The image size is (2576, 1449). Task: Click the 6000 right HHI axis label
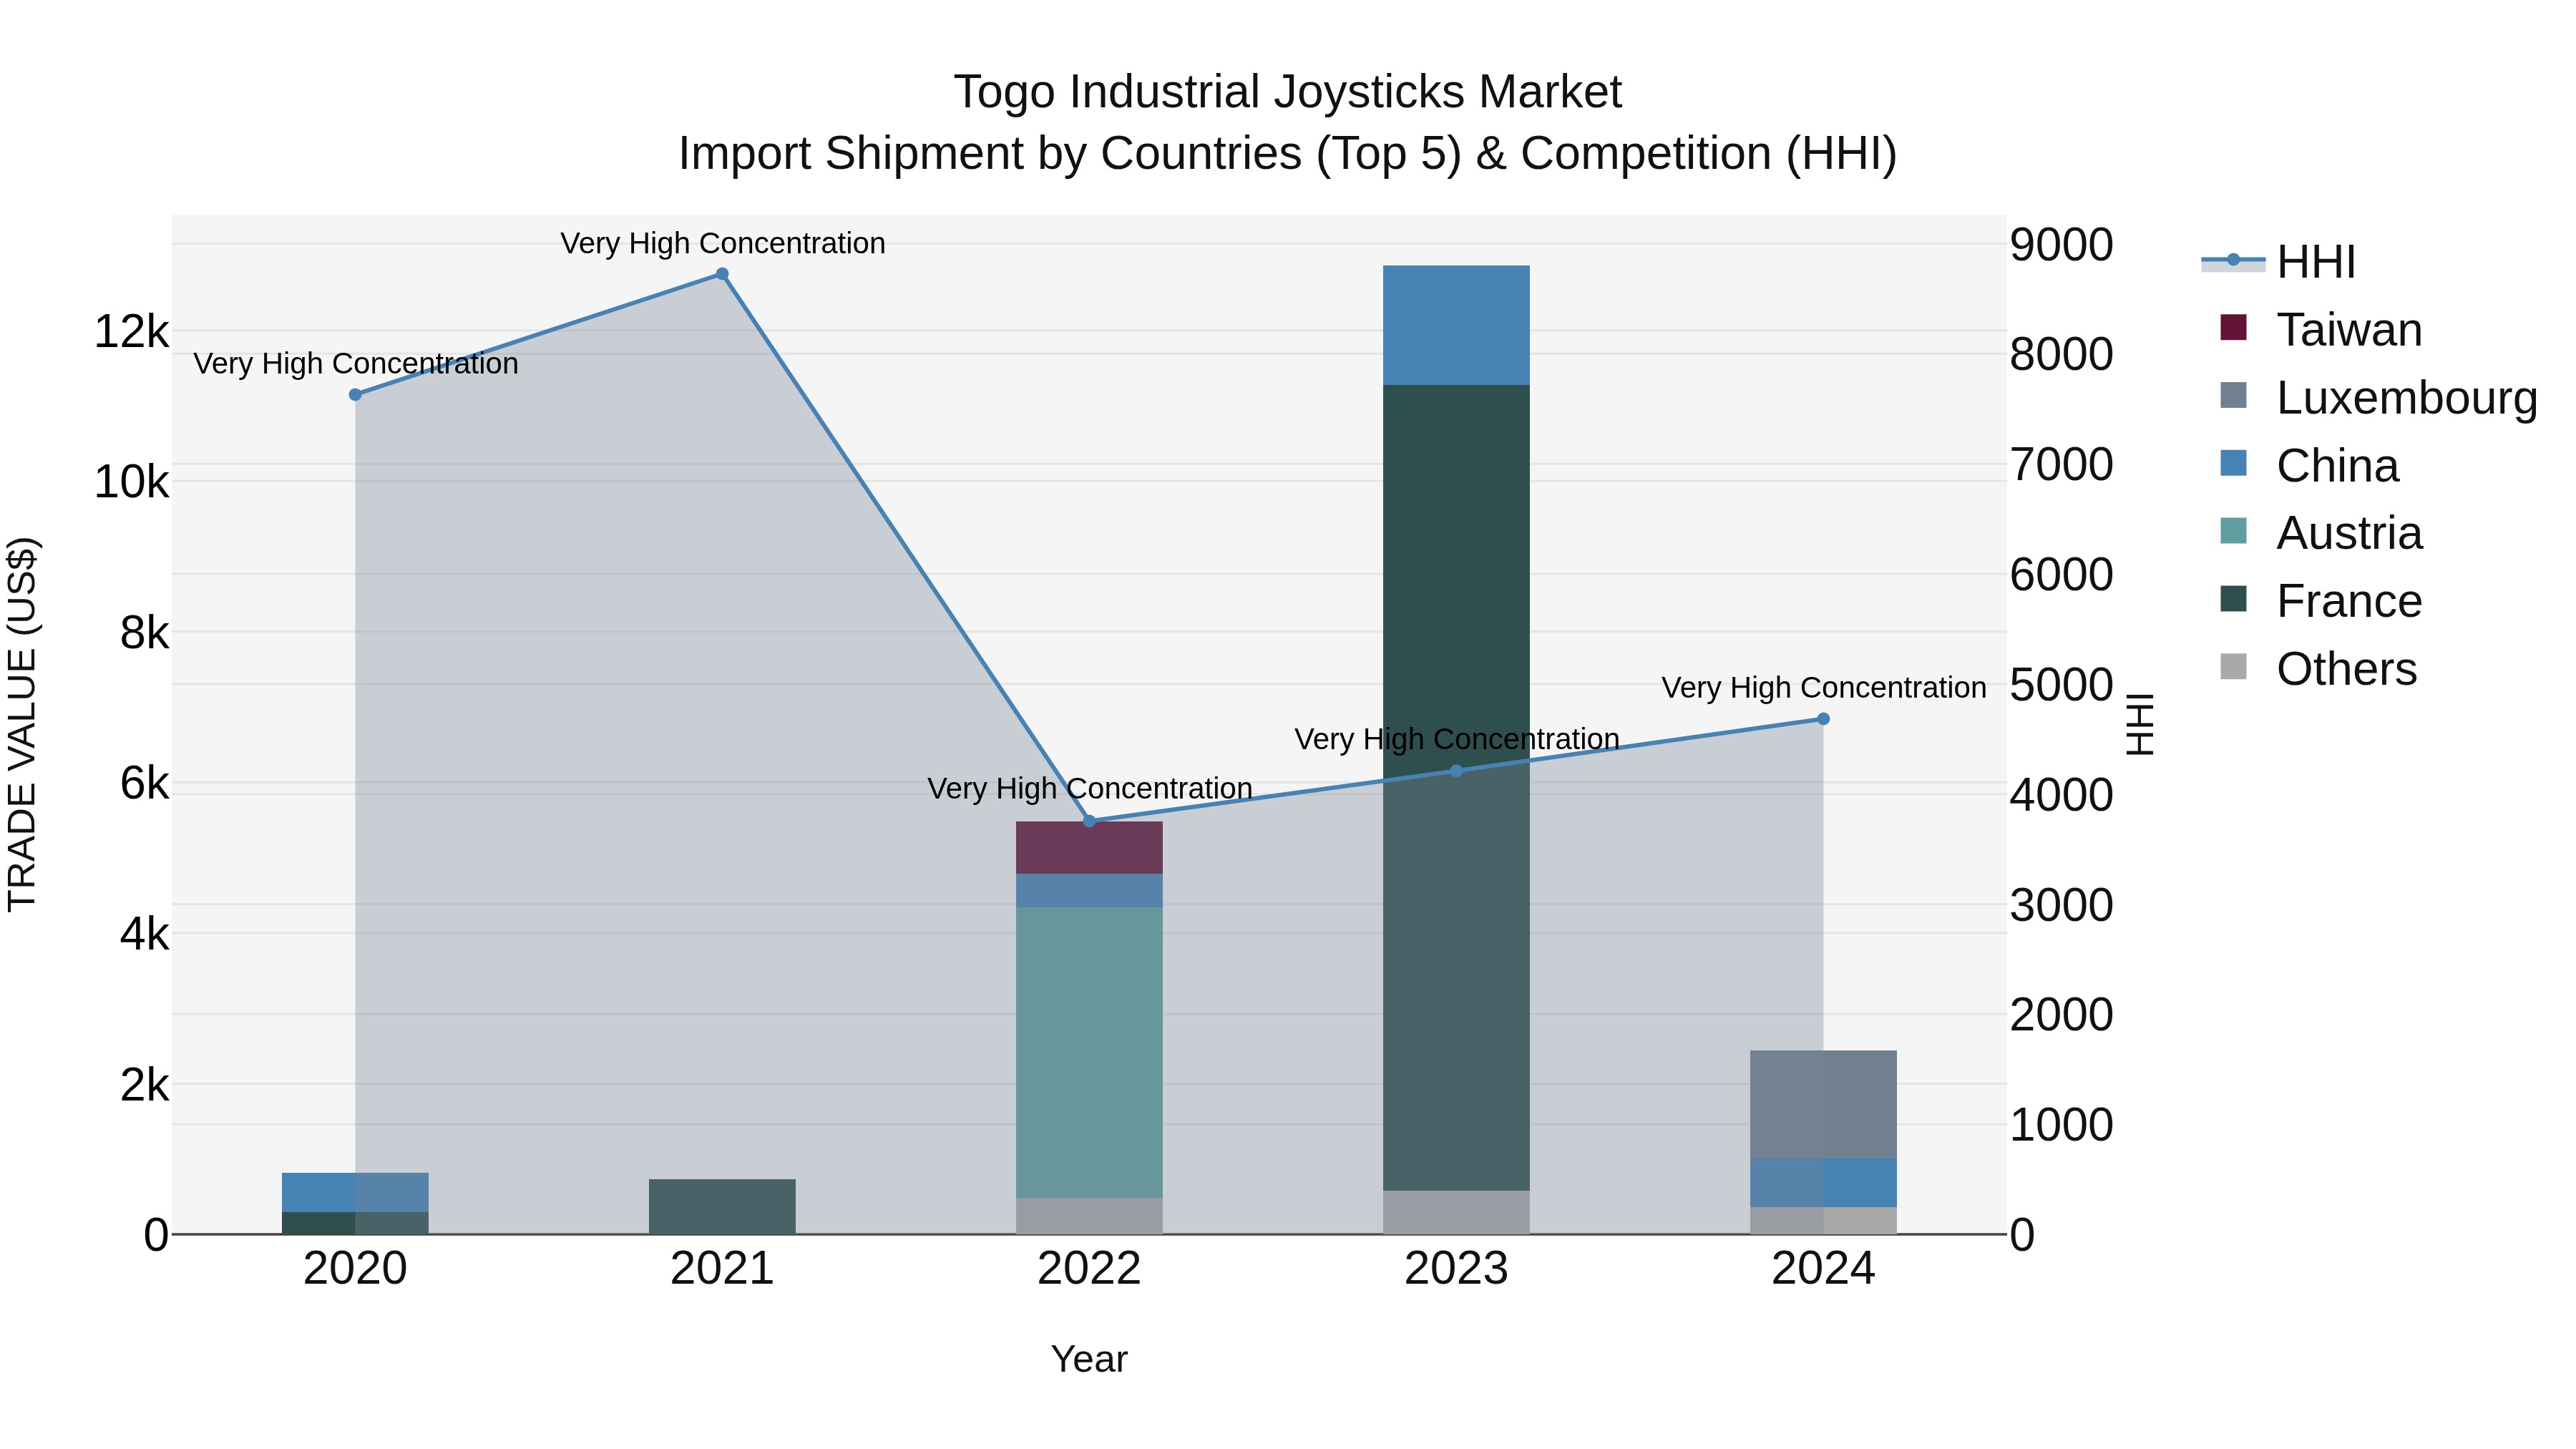tap(2061, 575)
